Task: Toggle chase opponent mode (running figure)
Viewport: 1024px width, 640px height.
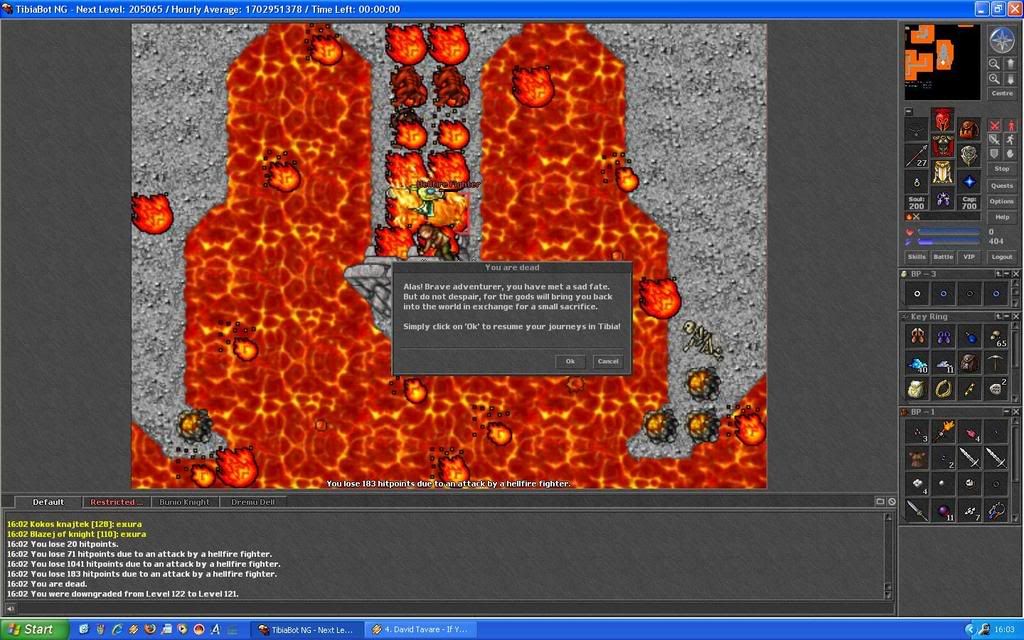Action: (x=1010, y=140)
